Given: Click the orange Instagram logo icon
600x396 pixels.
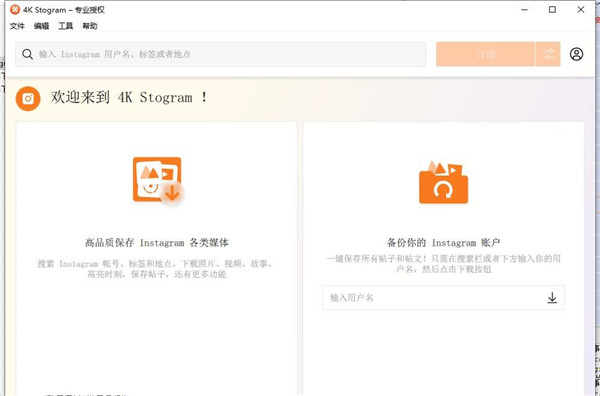Looking at the screenshot, I should click(x=28, y=98).
